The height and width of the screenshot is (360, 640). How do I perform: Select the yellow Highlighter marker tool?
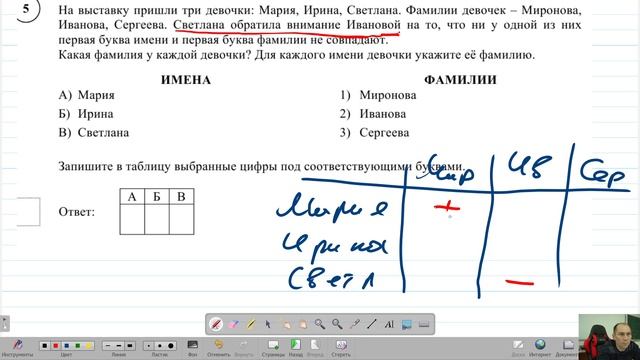pyautogui.click(x=251, y=324)
